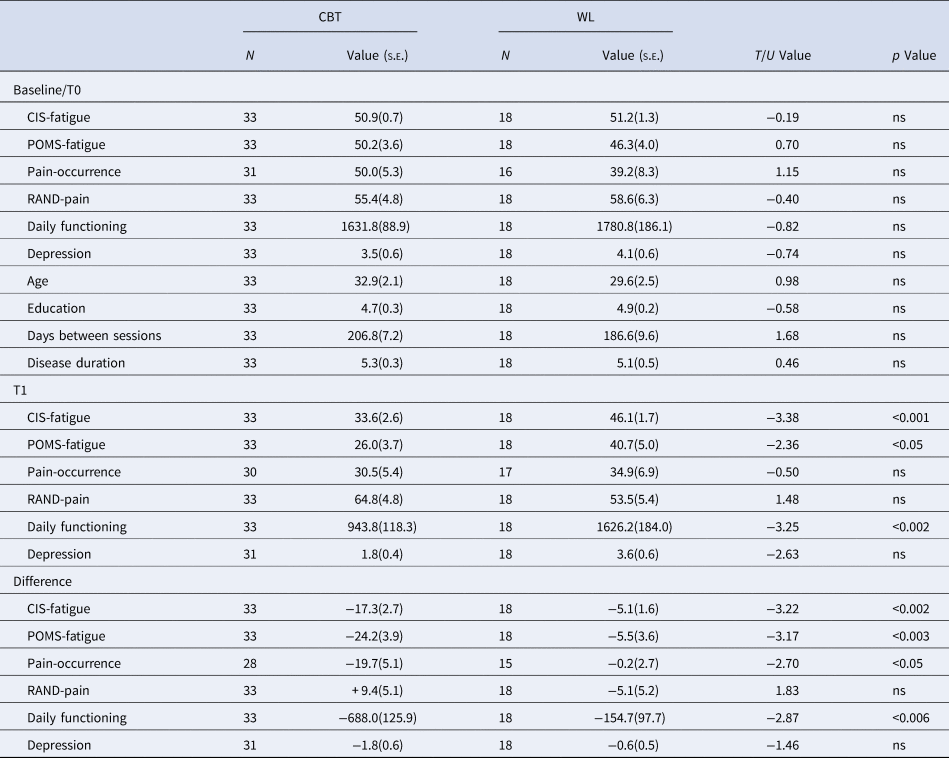Click the 943.8(118.3) value cell
Screen dimensions: 949x758
368,526
